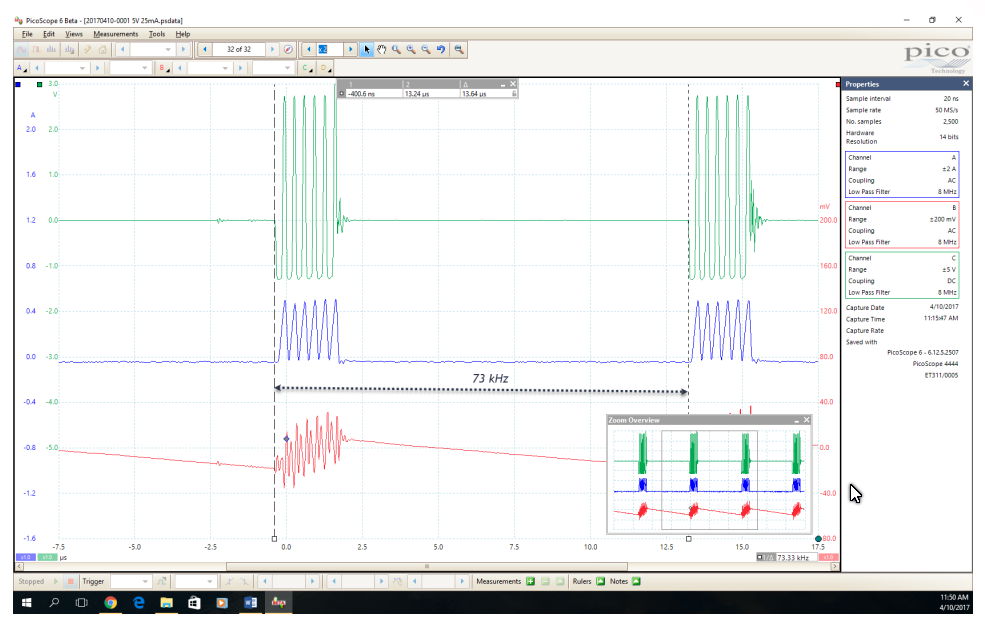Undo the last zoom

pyautogui.click(x=441, y=49)
